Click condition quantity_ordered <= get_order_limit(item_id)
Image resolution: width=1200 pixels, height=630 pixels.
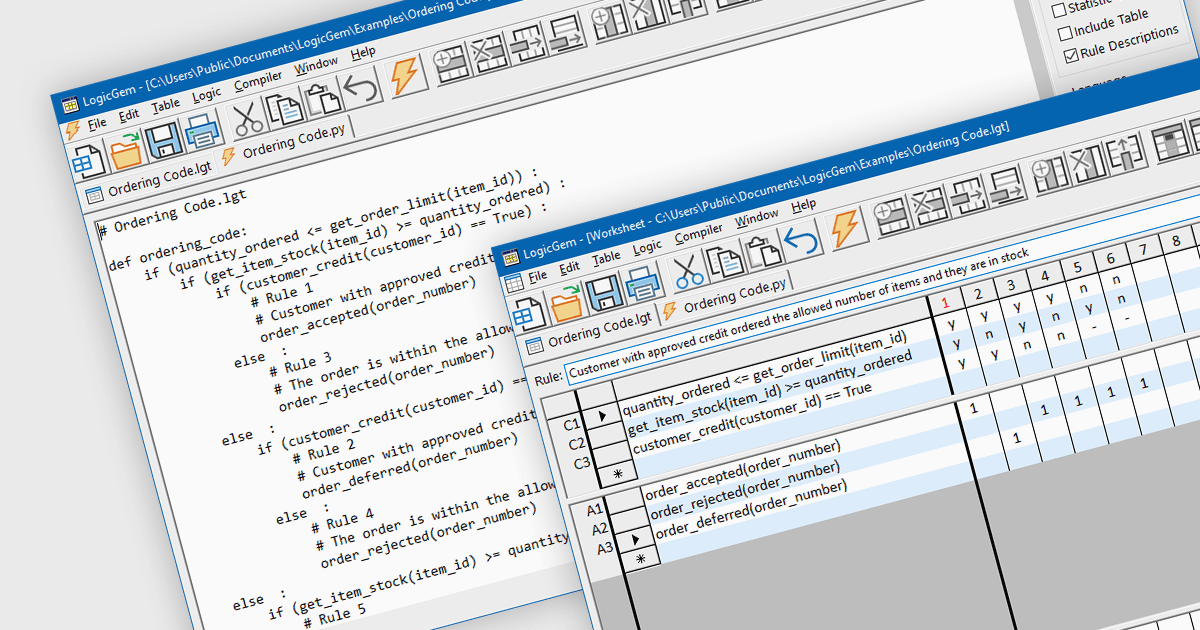pyautogui.click(x=765, y=372)
